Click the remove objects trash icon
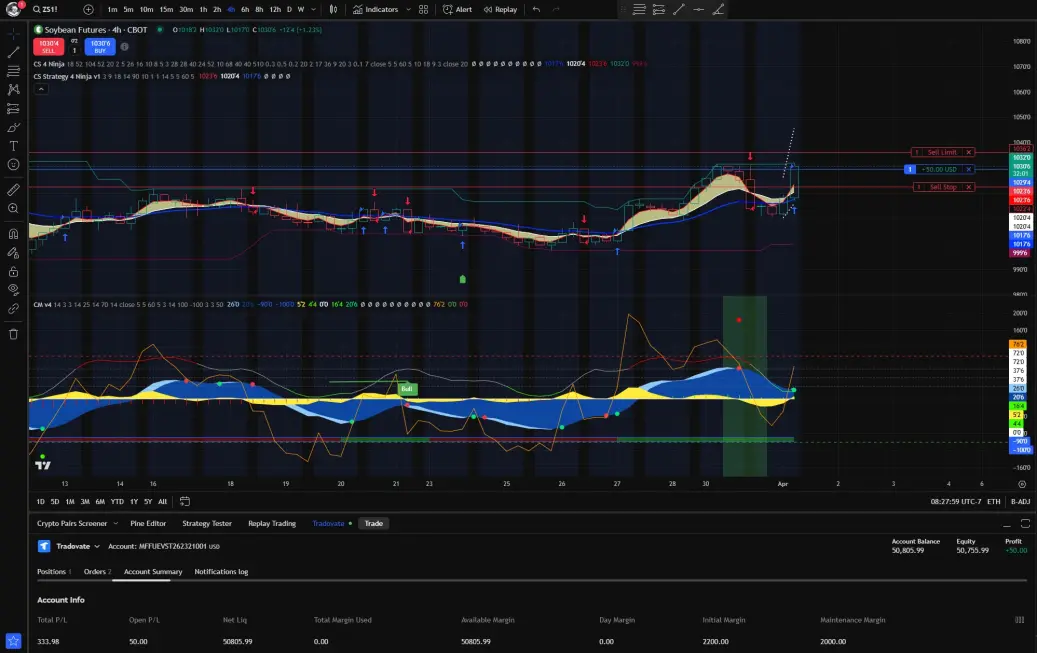Screen dimensions: 1037x653 pyautogui.click(x=13, y=334)
